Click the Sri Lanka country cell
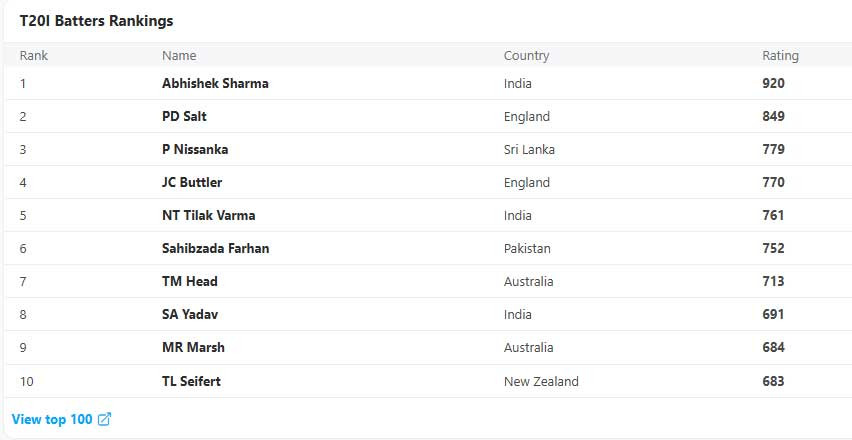Image resolution: width=852 pixels, height=440 pixels. 529,150
